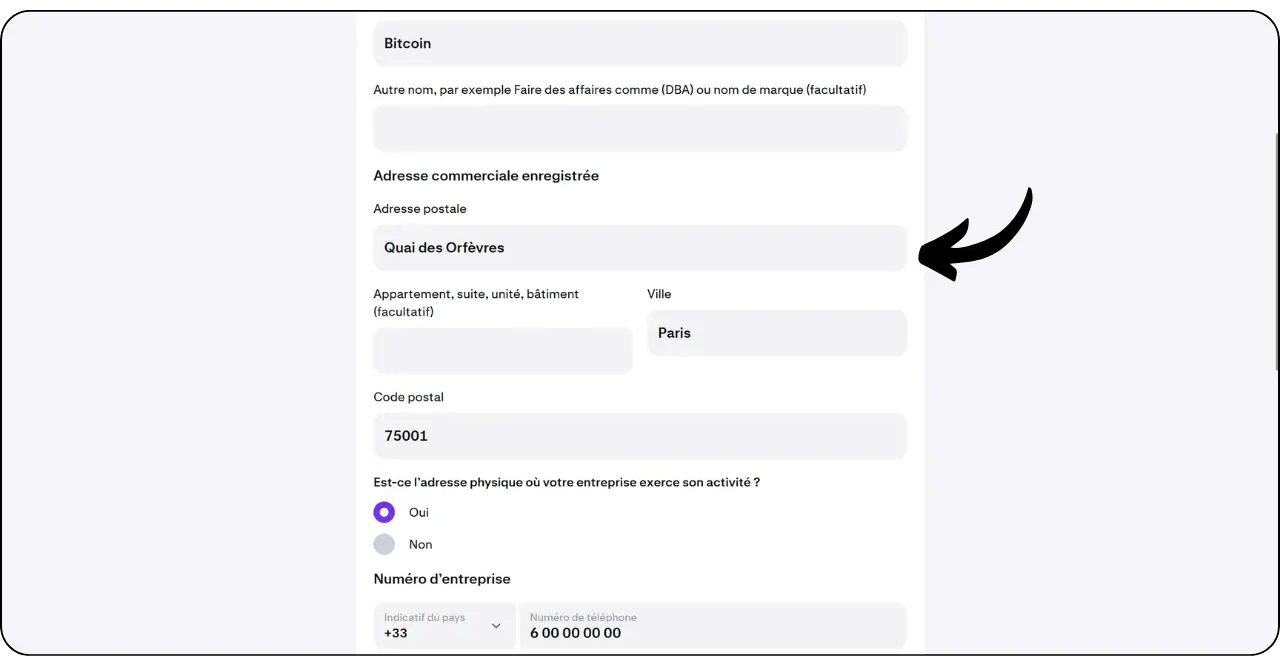Viewport: 1280px width, 666px height.
Task: Expand the country code chevron arrow
Action: click(x=495, y=626)
